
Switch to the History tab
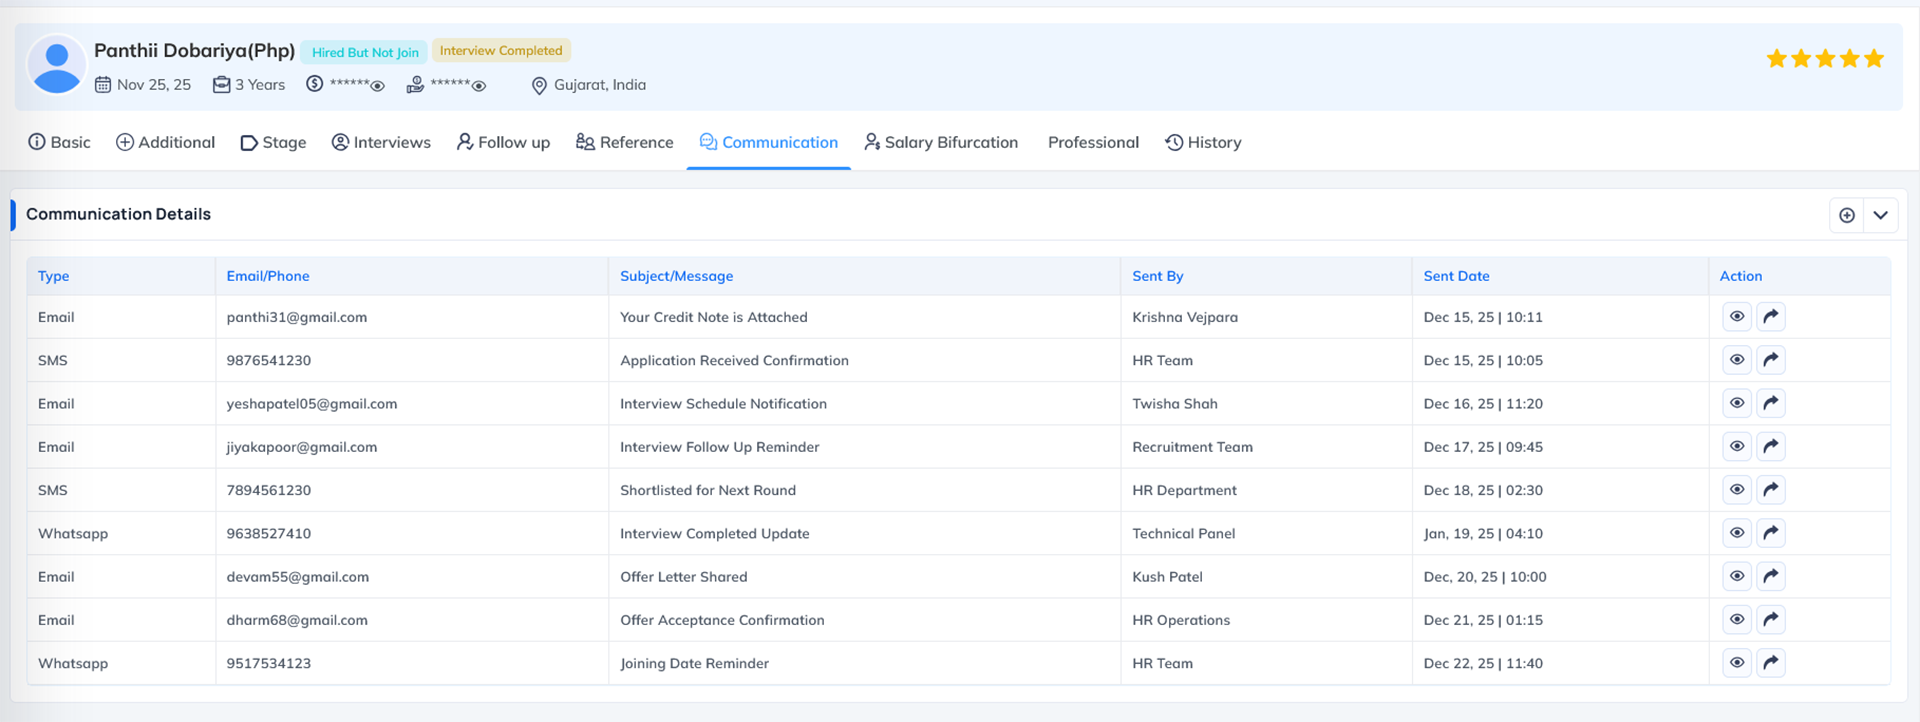click(1203, 142)
